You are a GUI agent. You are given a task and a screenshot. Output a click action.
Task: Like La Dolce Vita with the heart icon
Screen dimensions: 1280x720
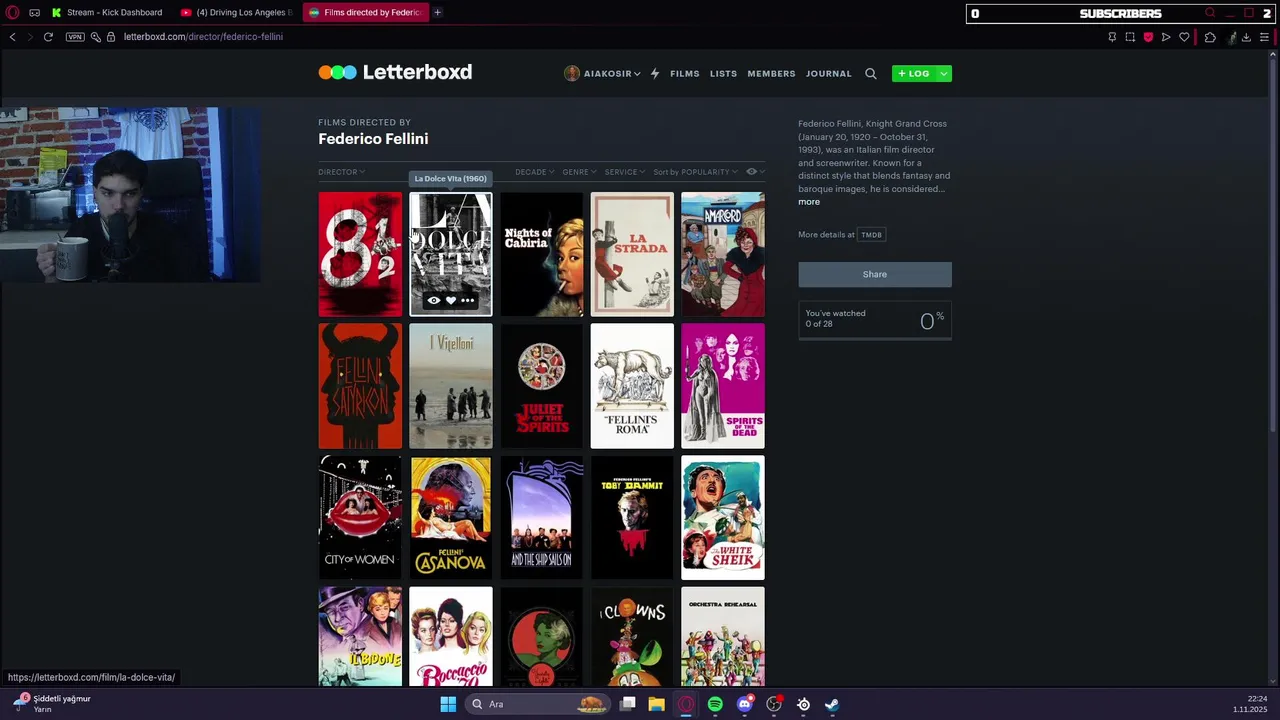(451, 300)
